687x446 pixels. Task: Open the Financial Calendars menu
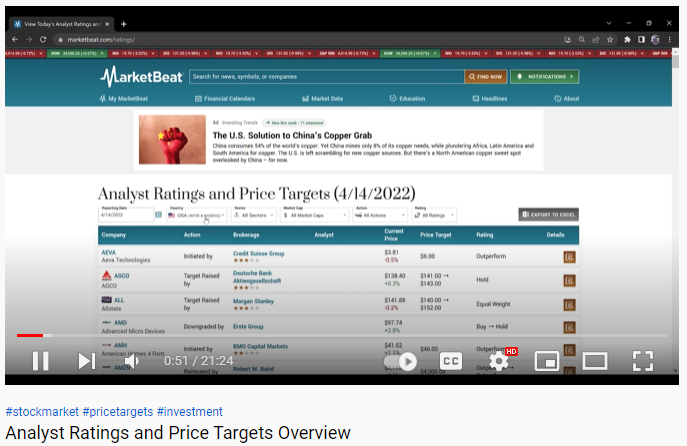click(x=225, y=99)
